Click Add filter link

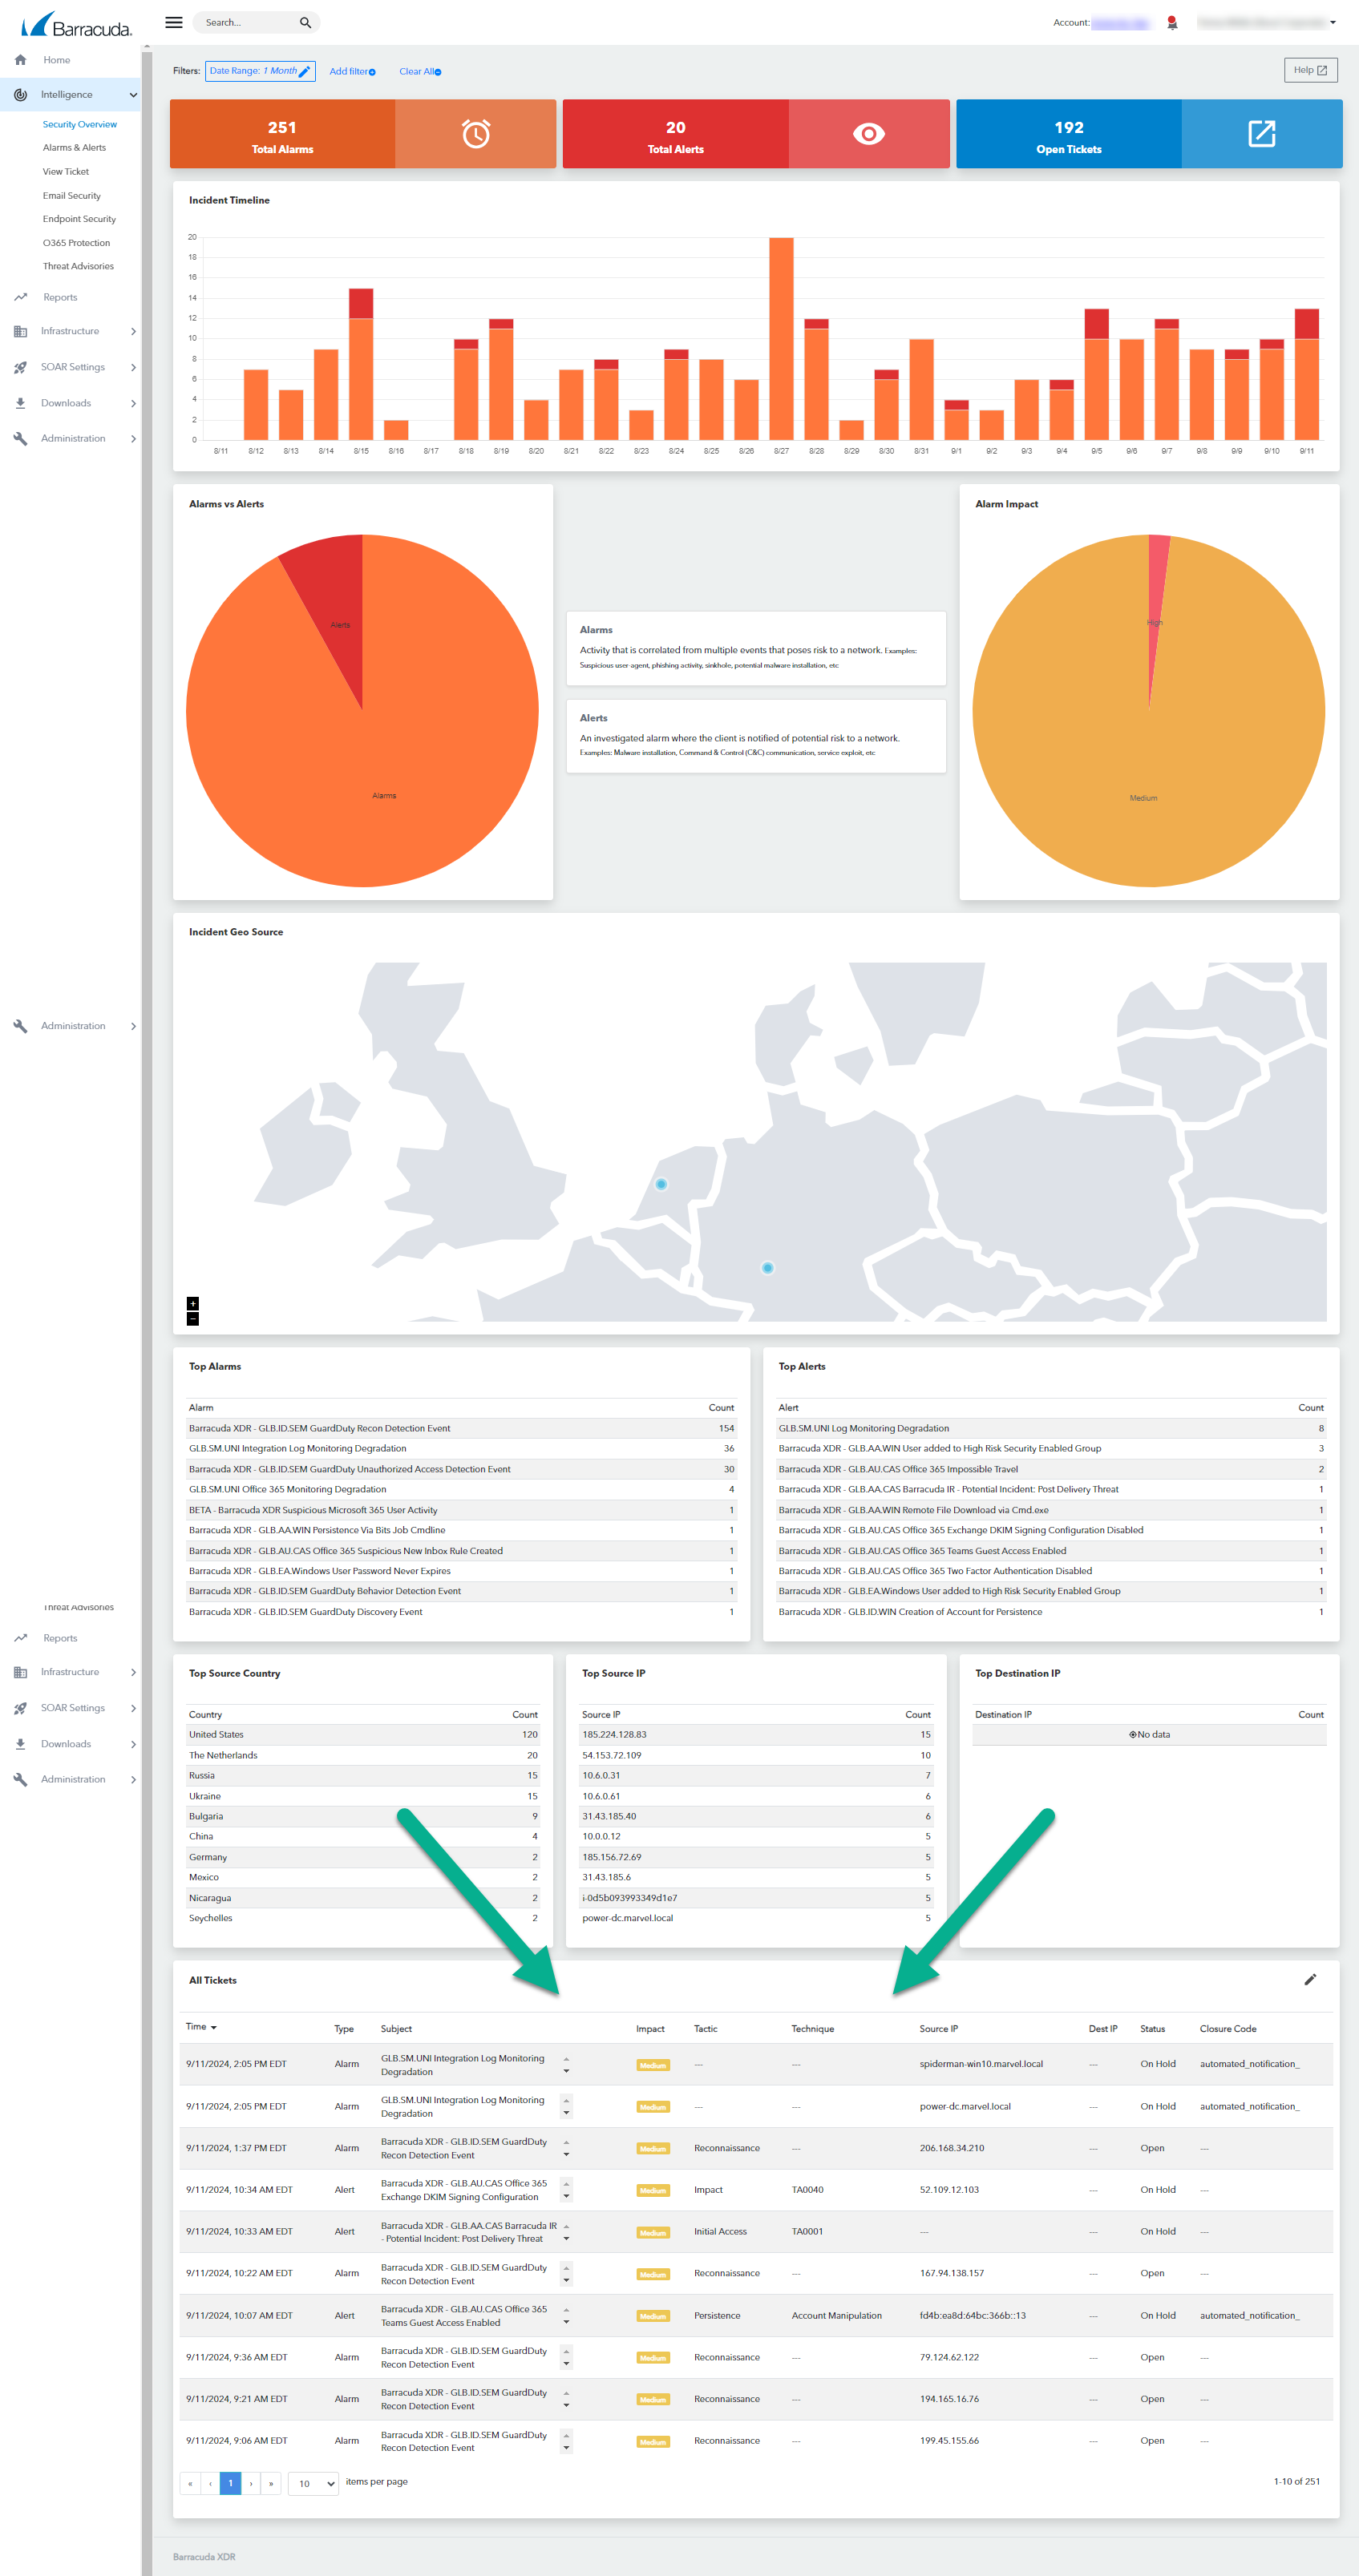[x=352, y=71]
